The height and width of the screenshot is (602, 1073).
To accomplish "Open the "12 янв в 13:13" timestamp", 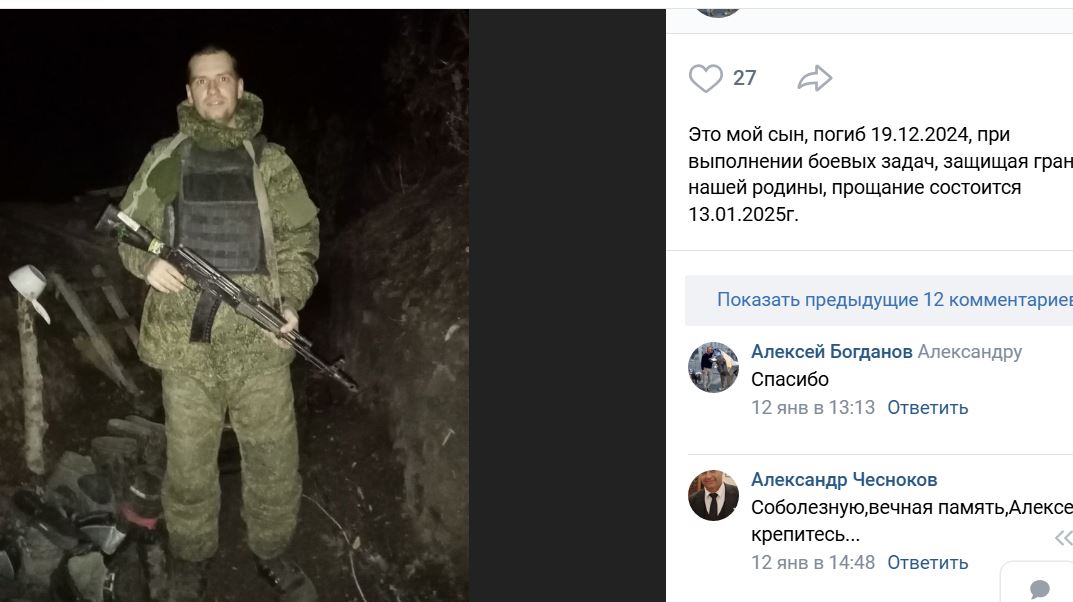I will [x=813, y=408].
